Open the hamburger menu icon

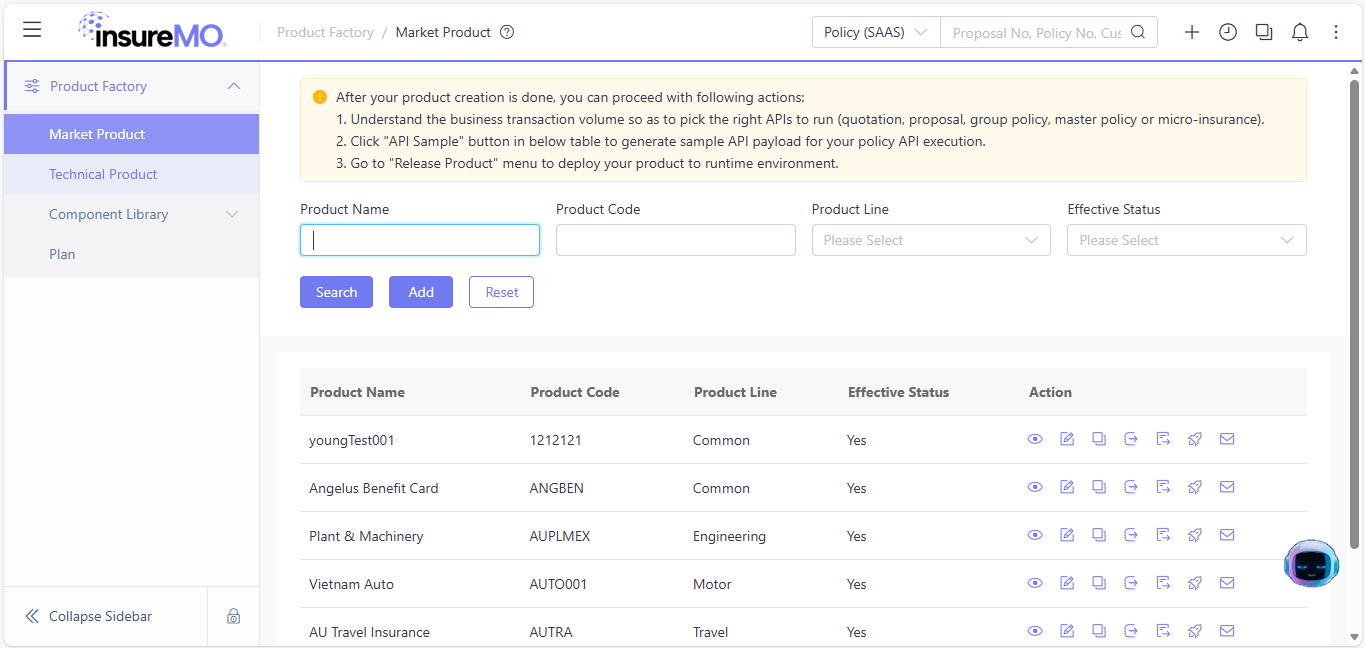click(x=32, y=30)
